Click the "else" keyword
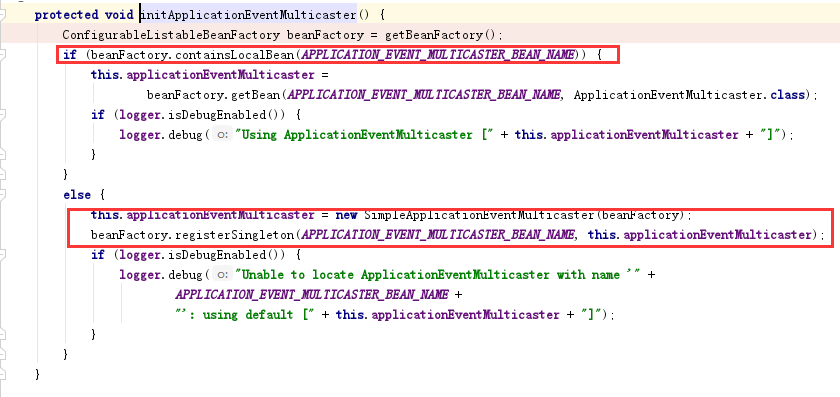The image size is (840, 397). tap(77, 195)
